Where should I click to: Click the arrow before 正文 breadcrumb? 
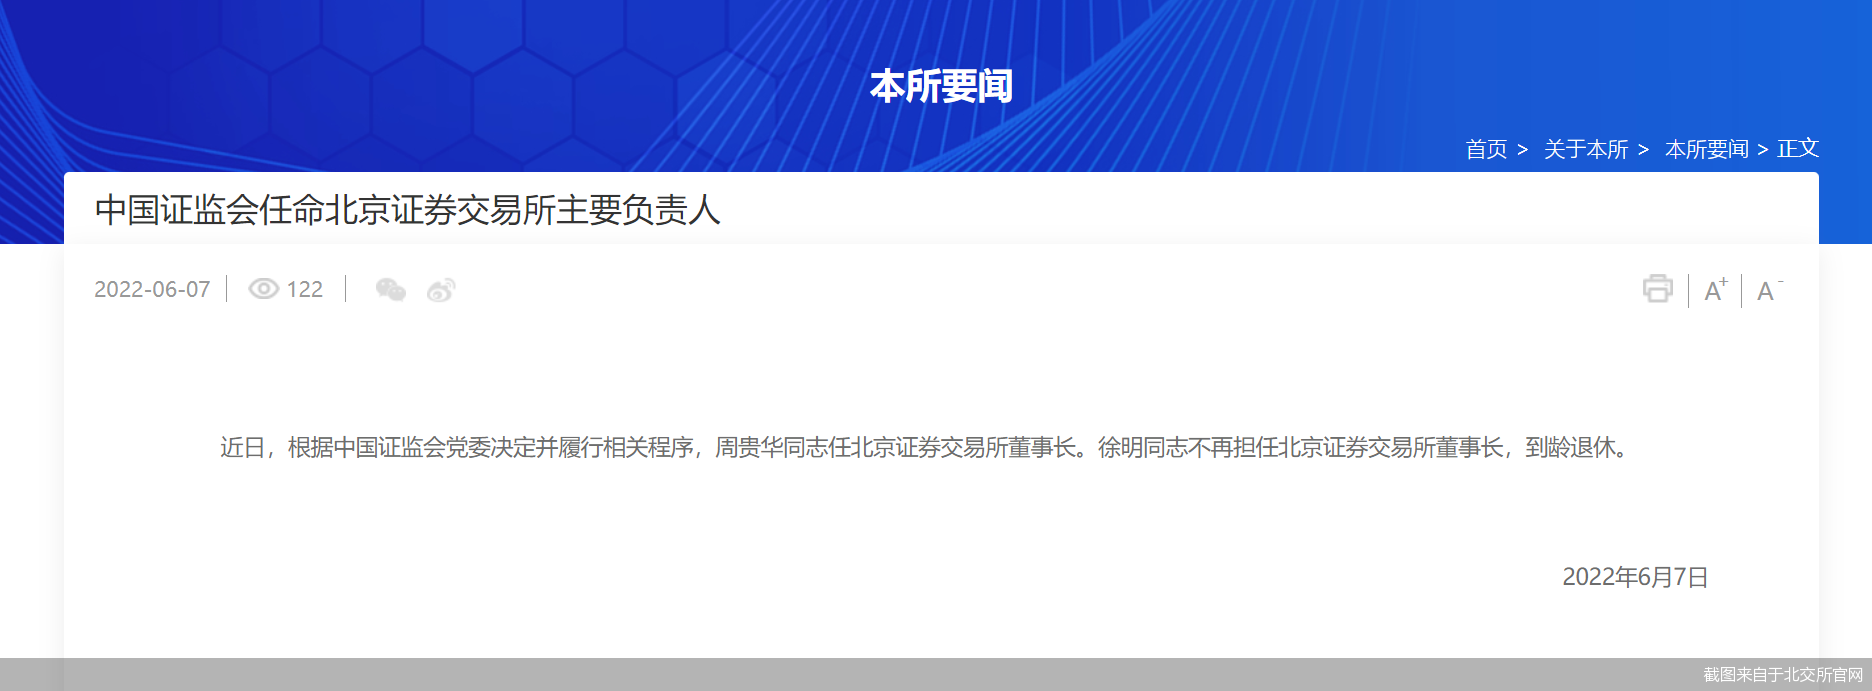pyautogui.click(x=1762, y=150)
